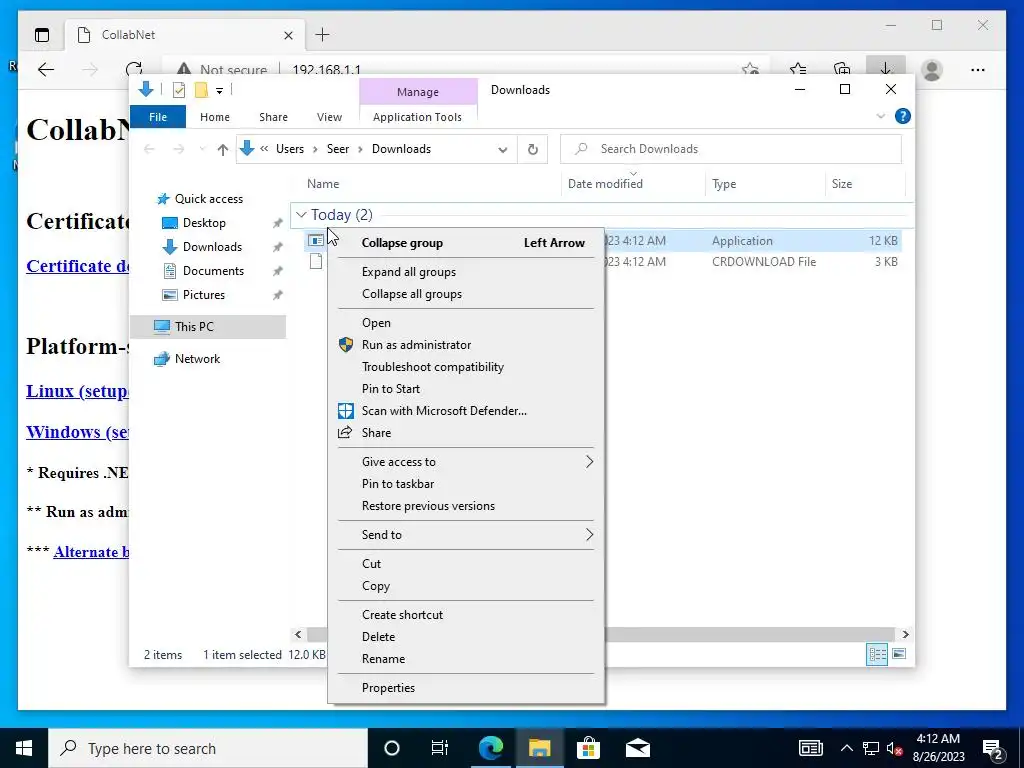Choose Restore previous versions

(x=428, y=506)
